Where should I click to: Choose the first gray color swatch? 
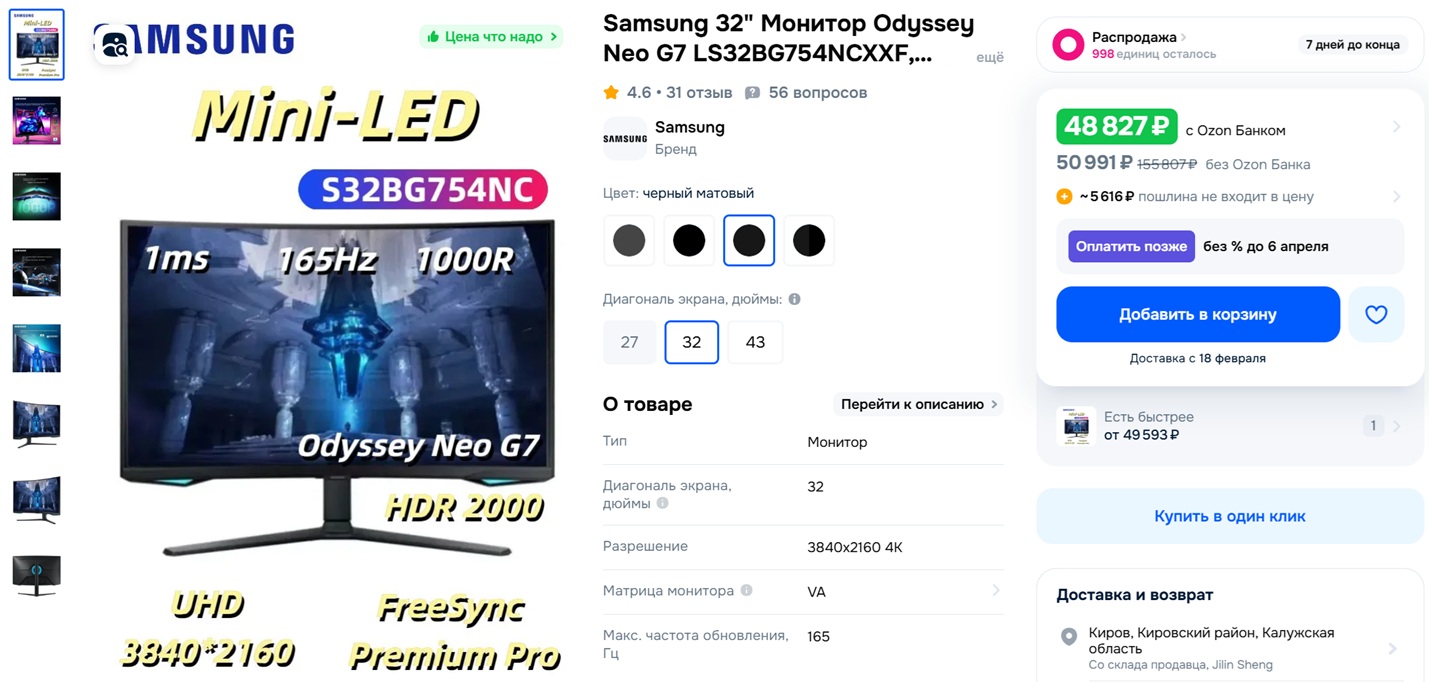(629, 240)
